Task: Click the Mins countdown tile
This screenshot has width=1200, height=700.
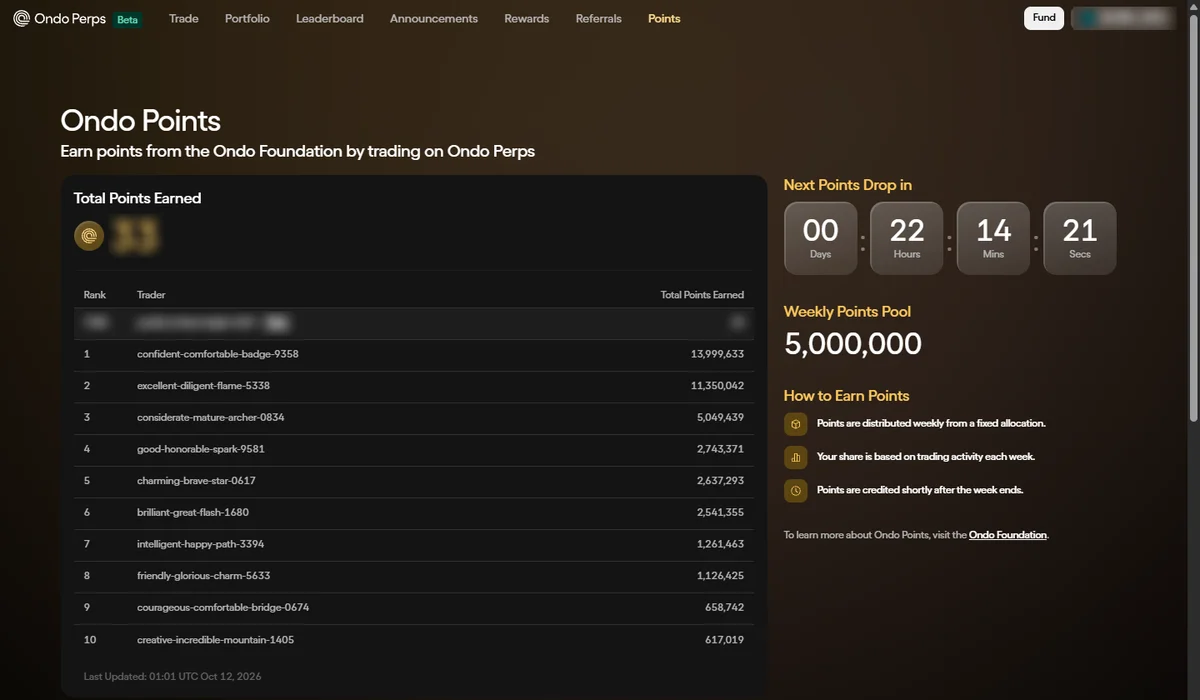Action: pos(994,238)
